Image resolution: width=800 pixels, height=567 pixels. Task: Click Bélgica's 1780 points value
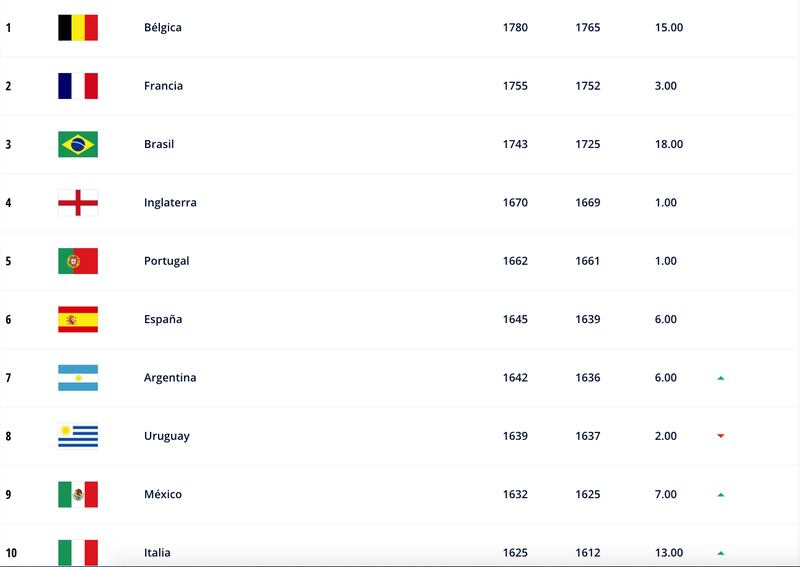click(515, 28)
